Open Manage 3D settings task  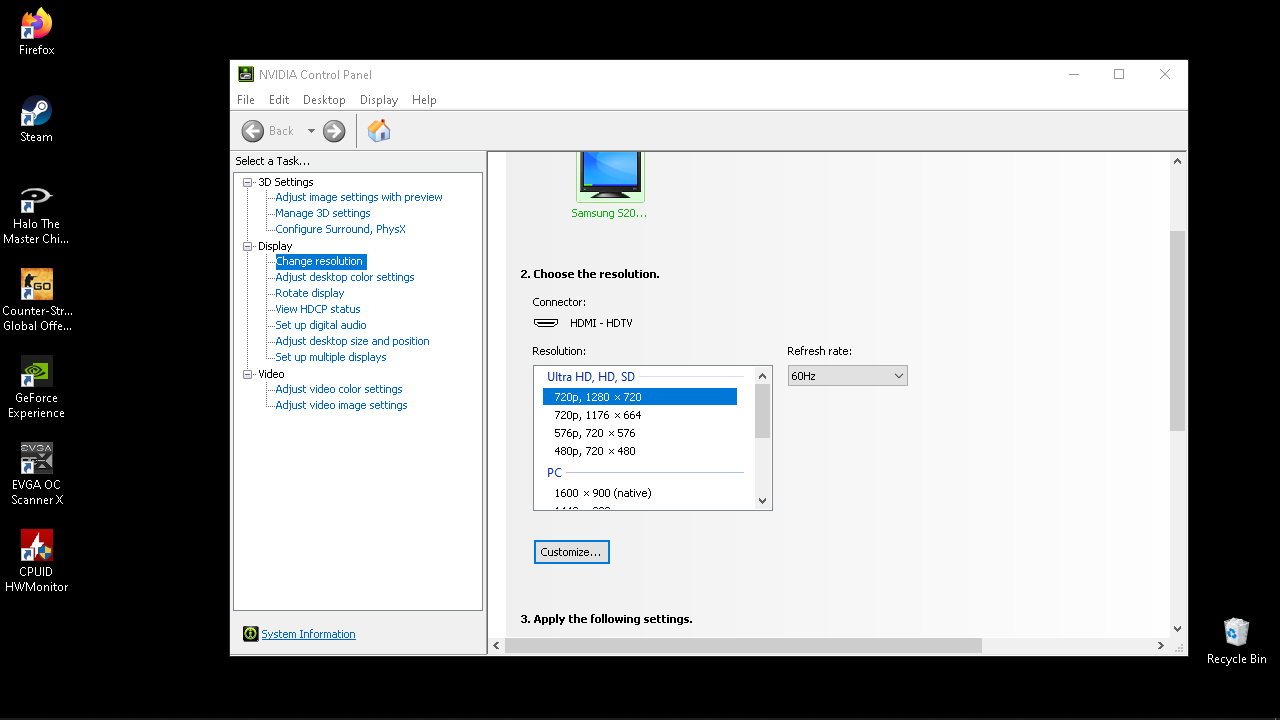(x=323, y=213)
